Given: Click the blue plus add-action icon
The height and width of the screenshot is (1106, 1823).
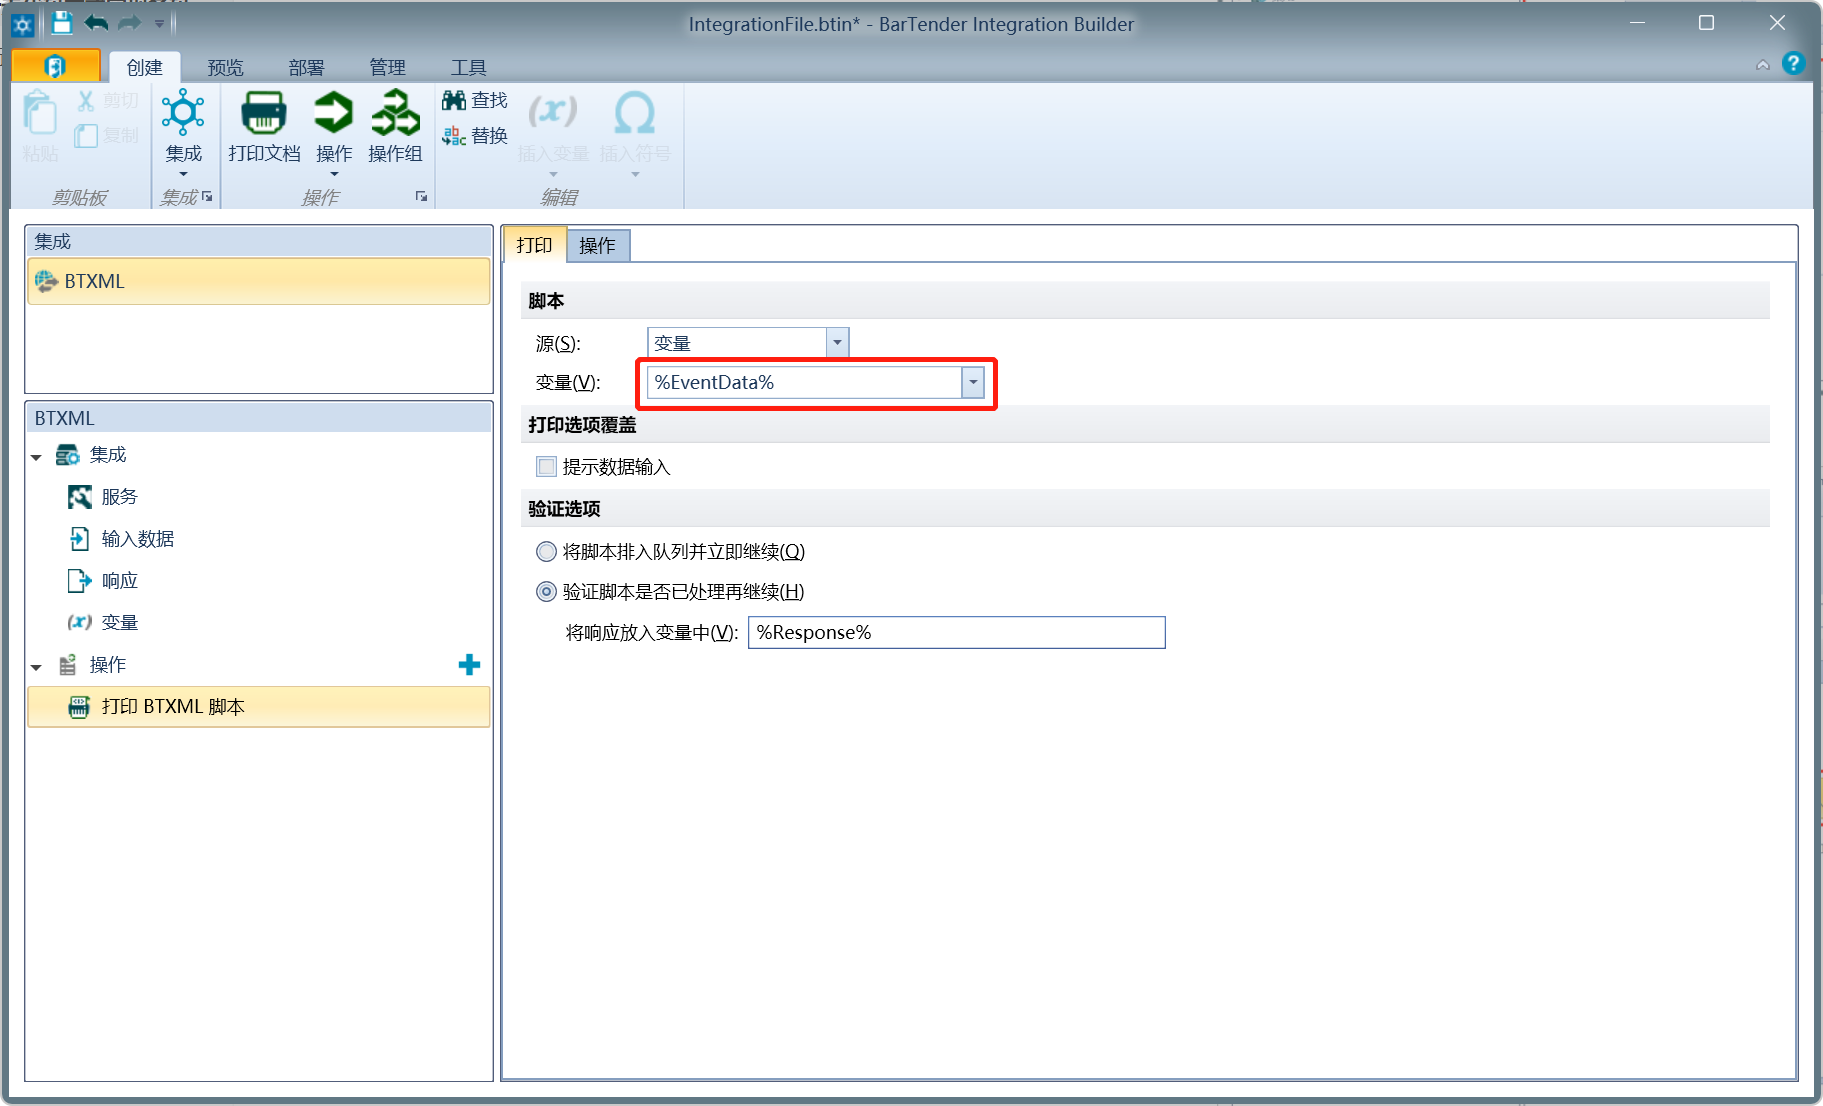Looking at the screenshot, I should click(x=469, y=665).
